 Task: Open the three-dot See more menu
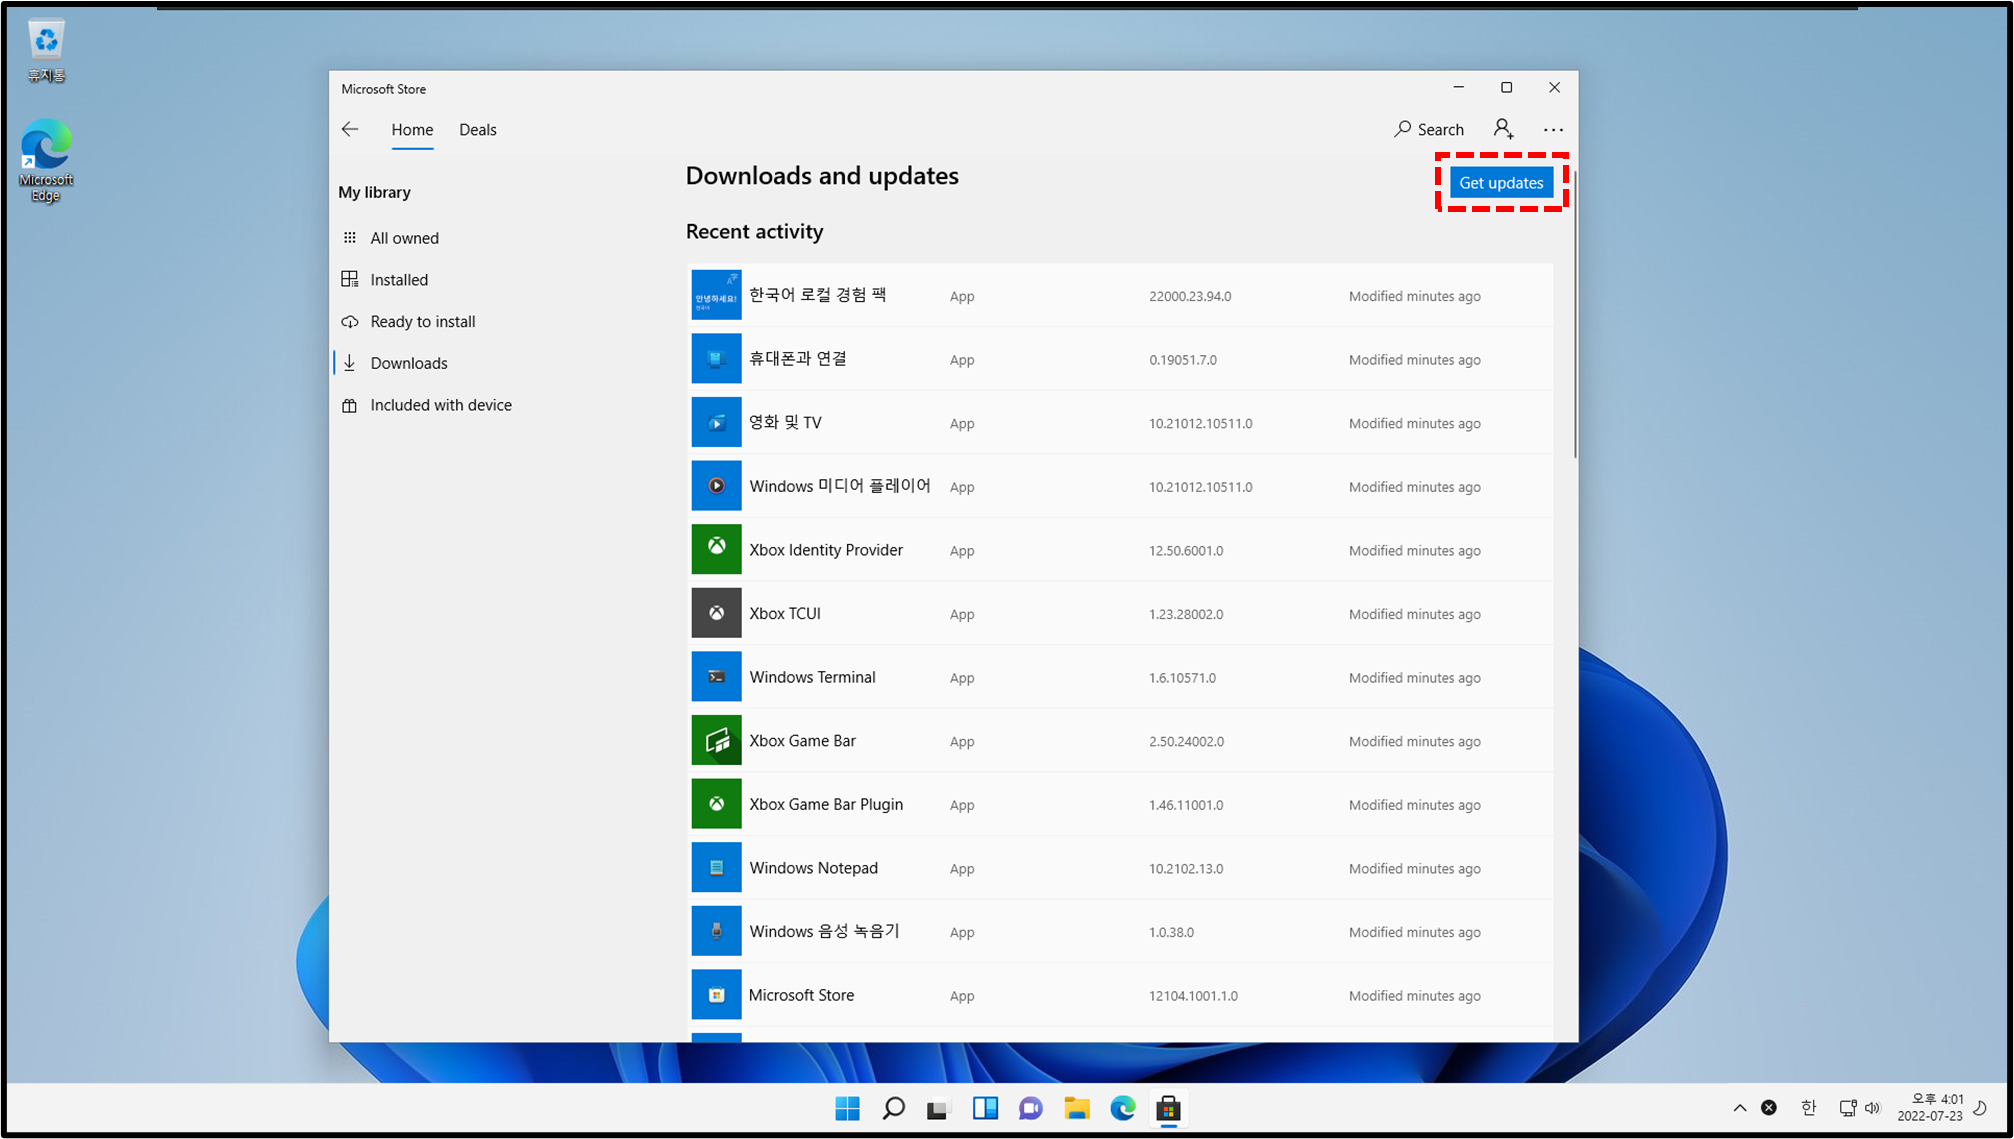(x=1553, y=129)
